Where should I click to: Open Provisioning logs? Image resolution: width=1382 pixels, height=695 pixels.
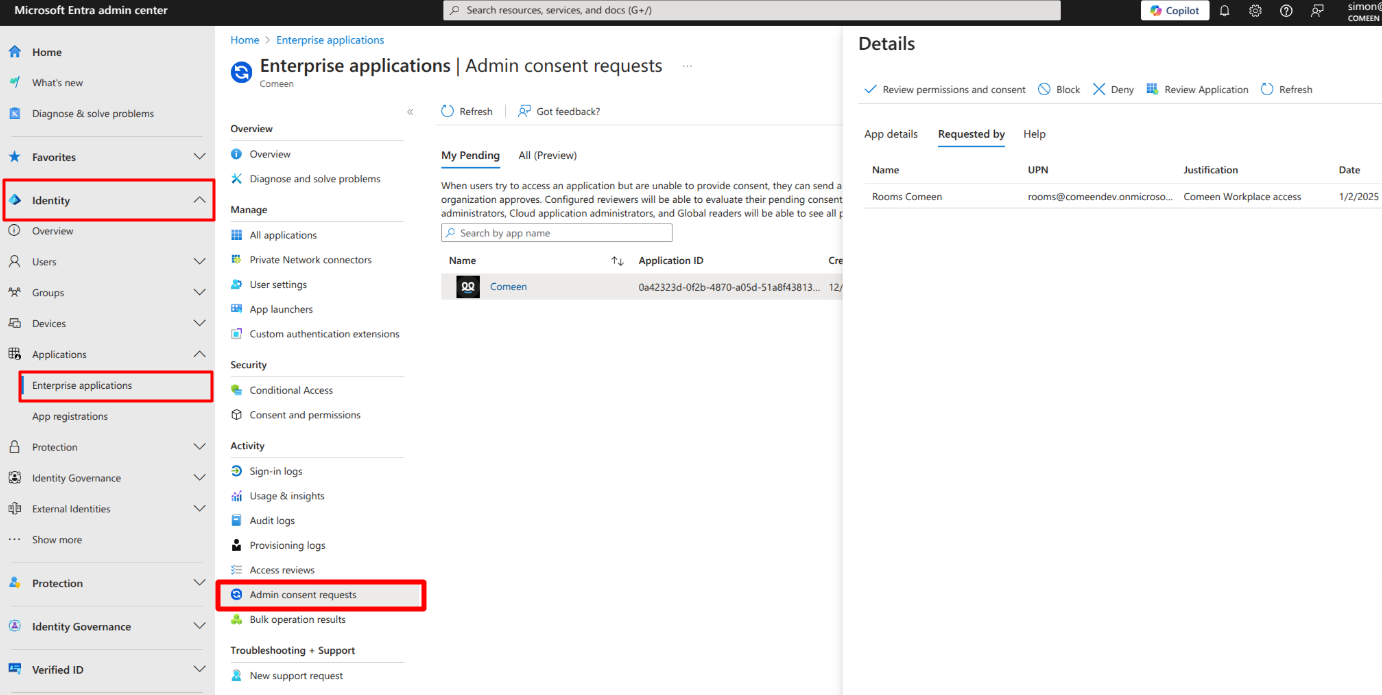click(x=287, y=546)
